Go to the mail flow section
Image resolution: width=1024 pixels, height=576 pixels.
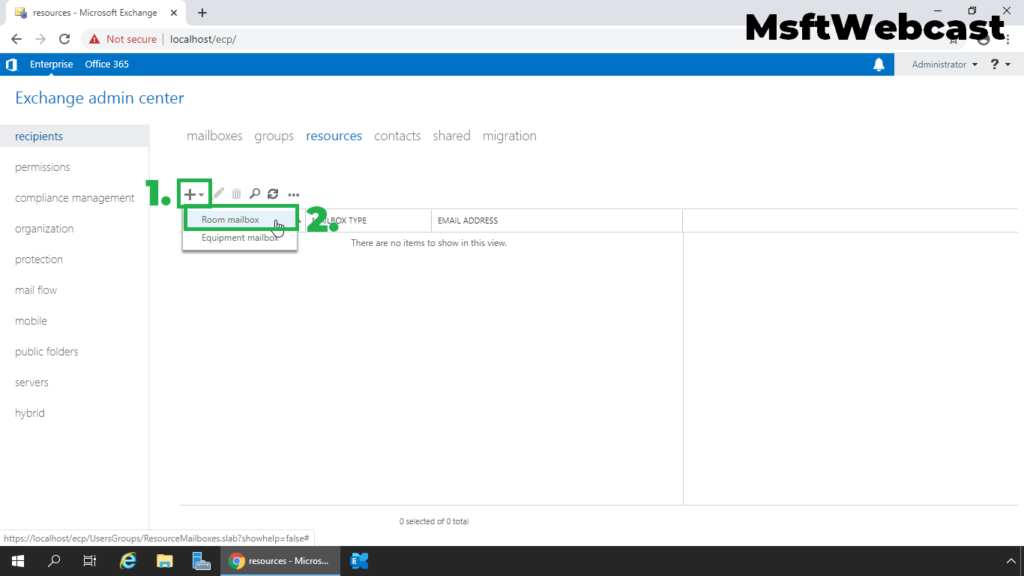click(x=36, y=290)
